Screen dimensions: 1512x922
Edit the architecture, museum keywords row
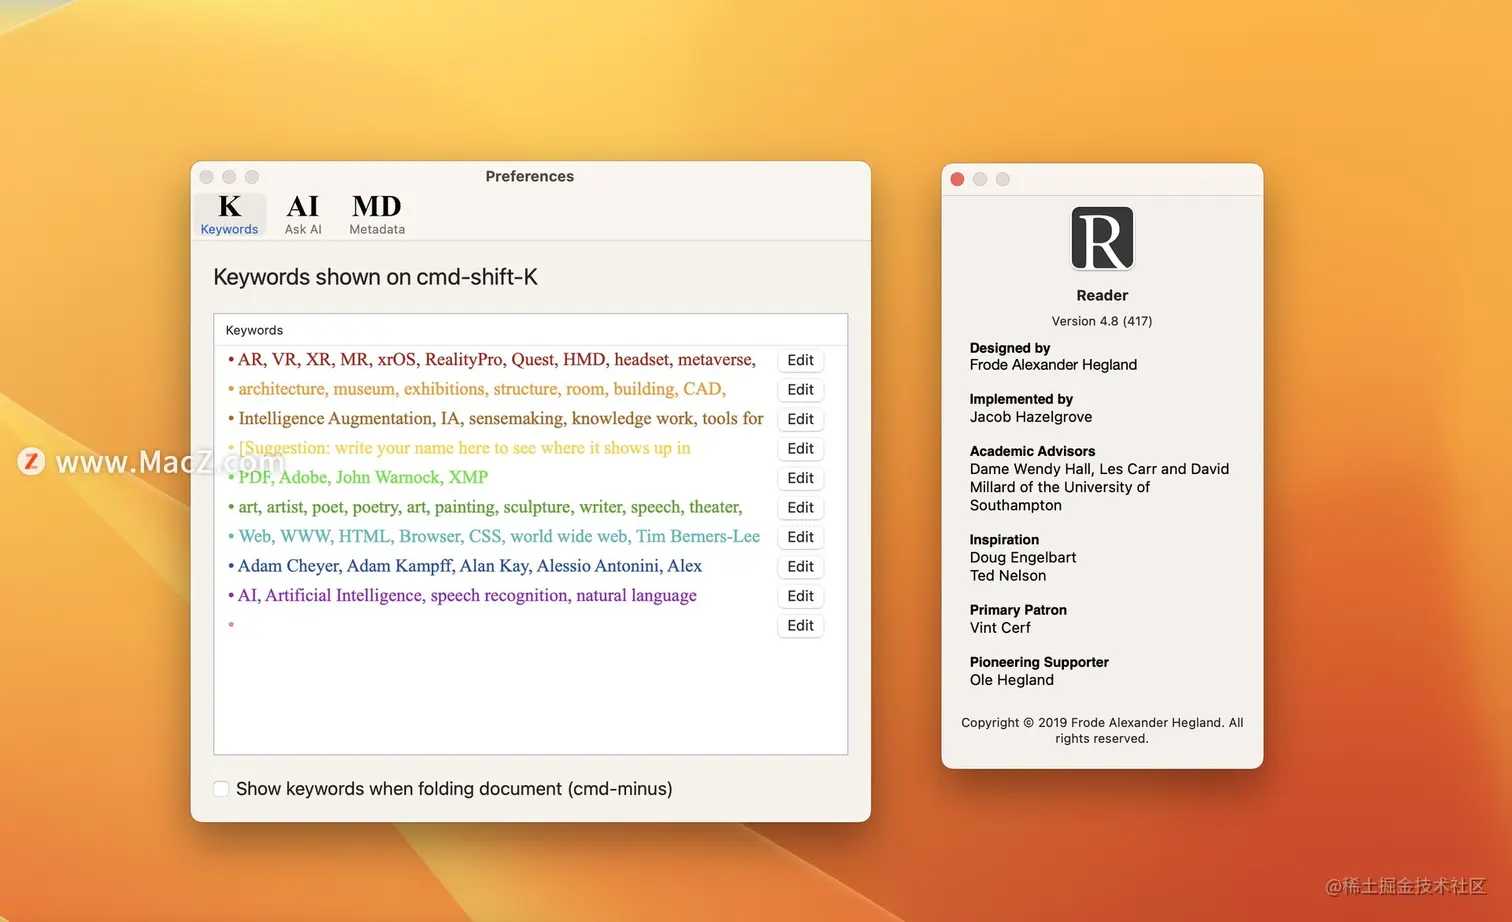point(800,389)
